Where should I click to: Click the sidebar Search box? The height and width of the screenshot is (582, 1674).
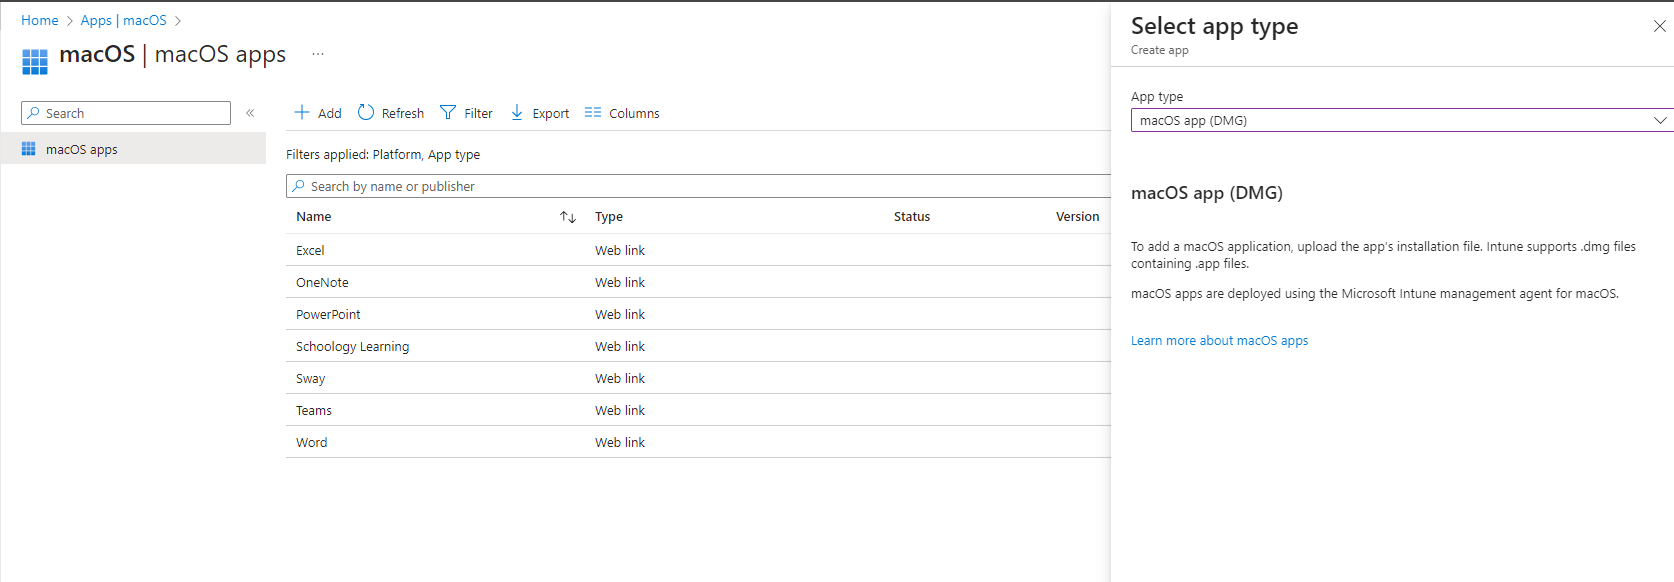[126, 113]
